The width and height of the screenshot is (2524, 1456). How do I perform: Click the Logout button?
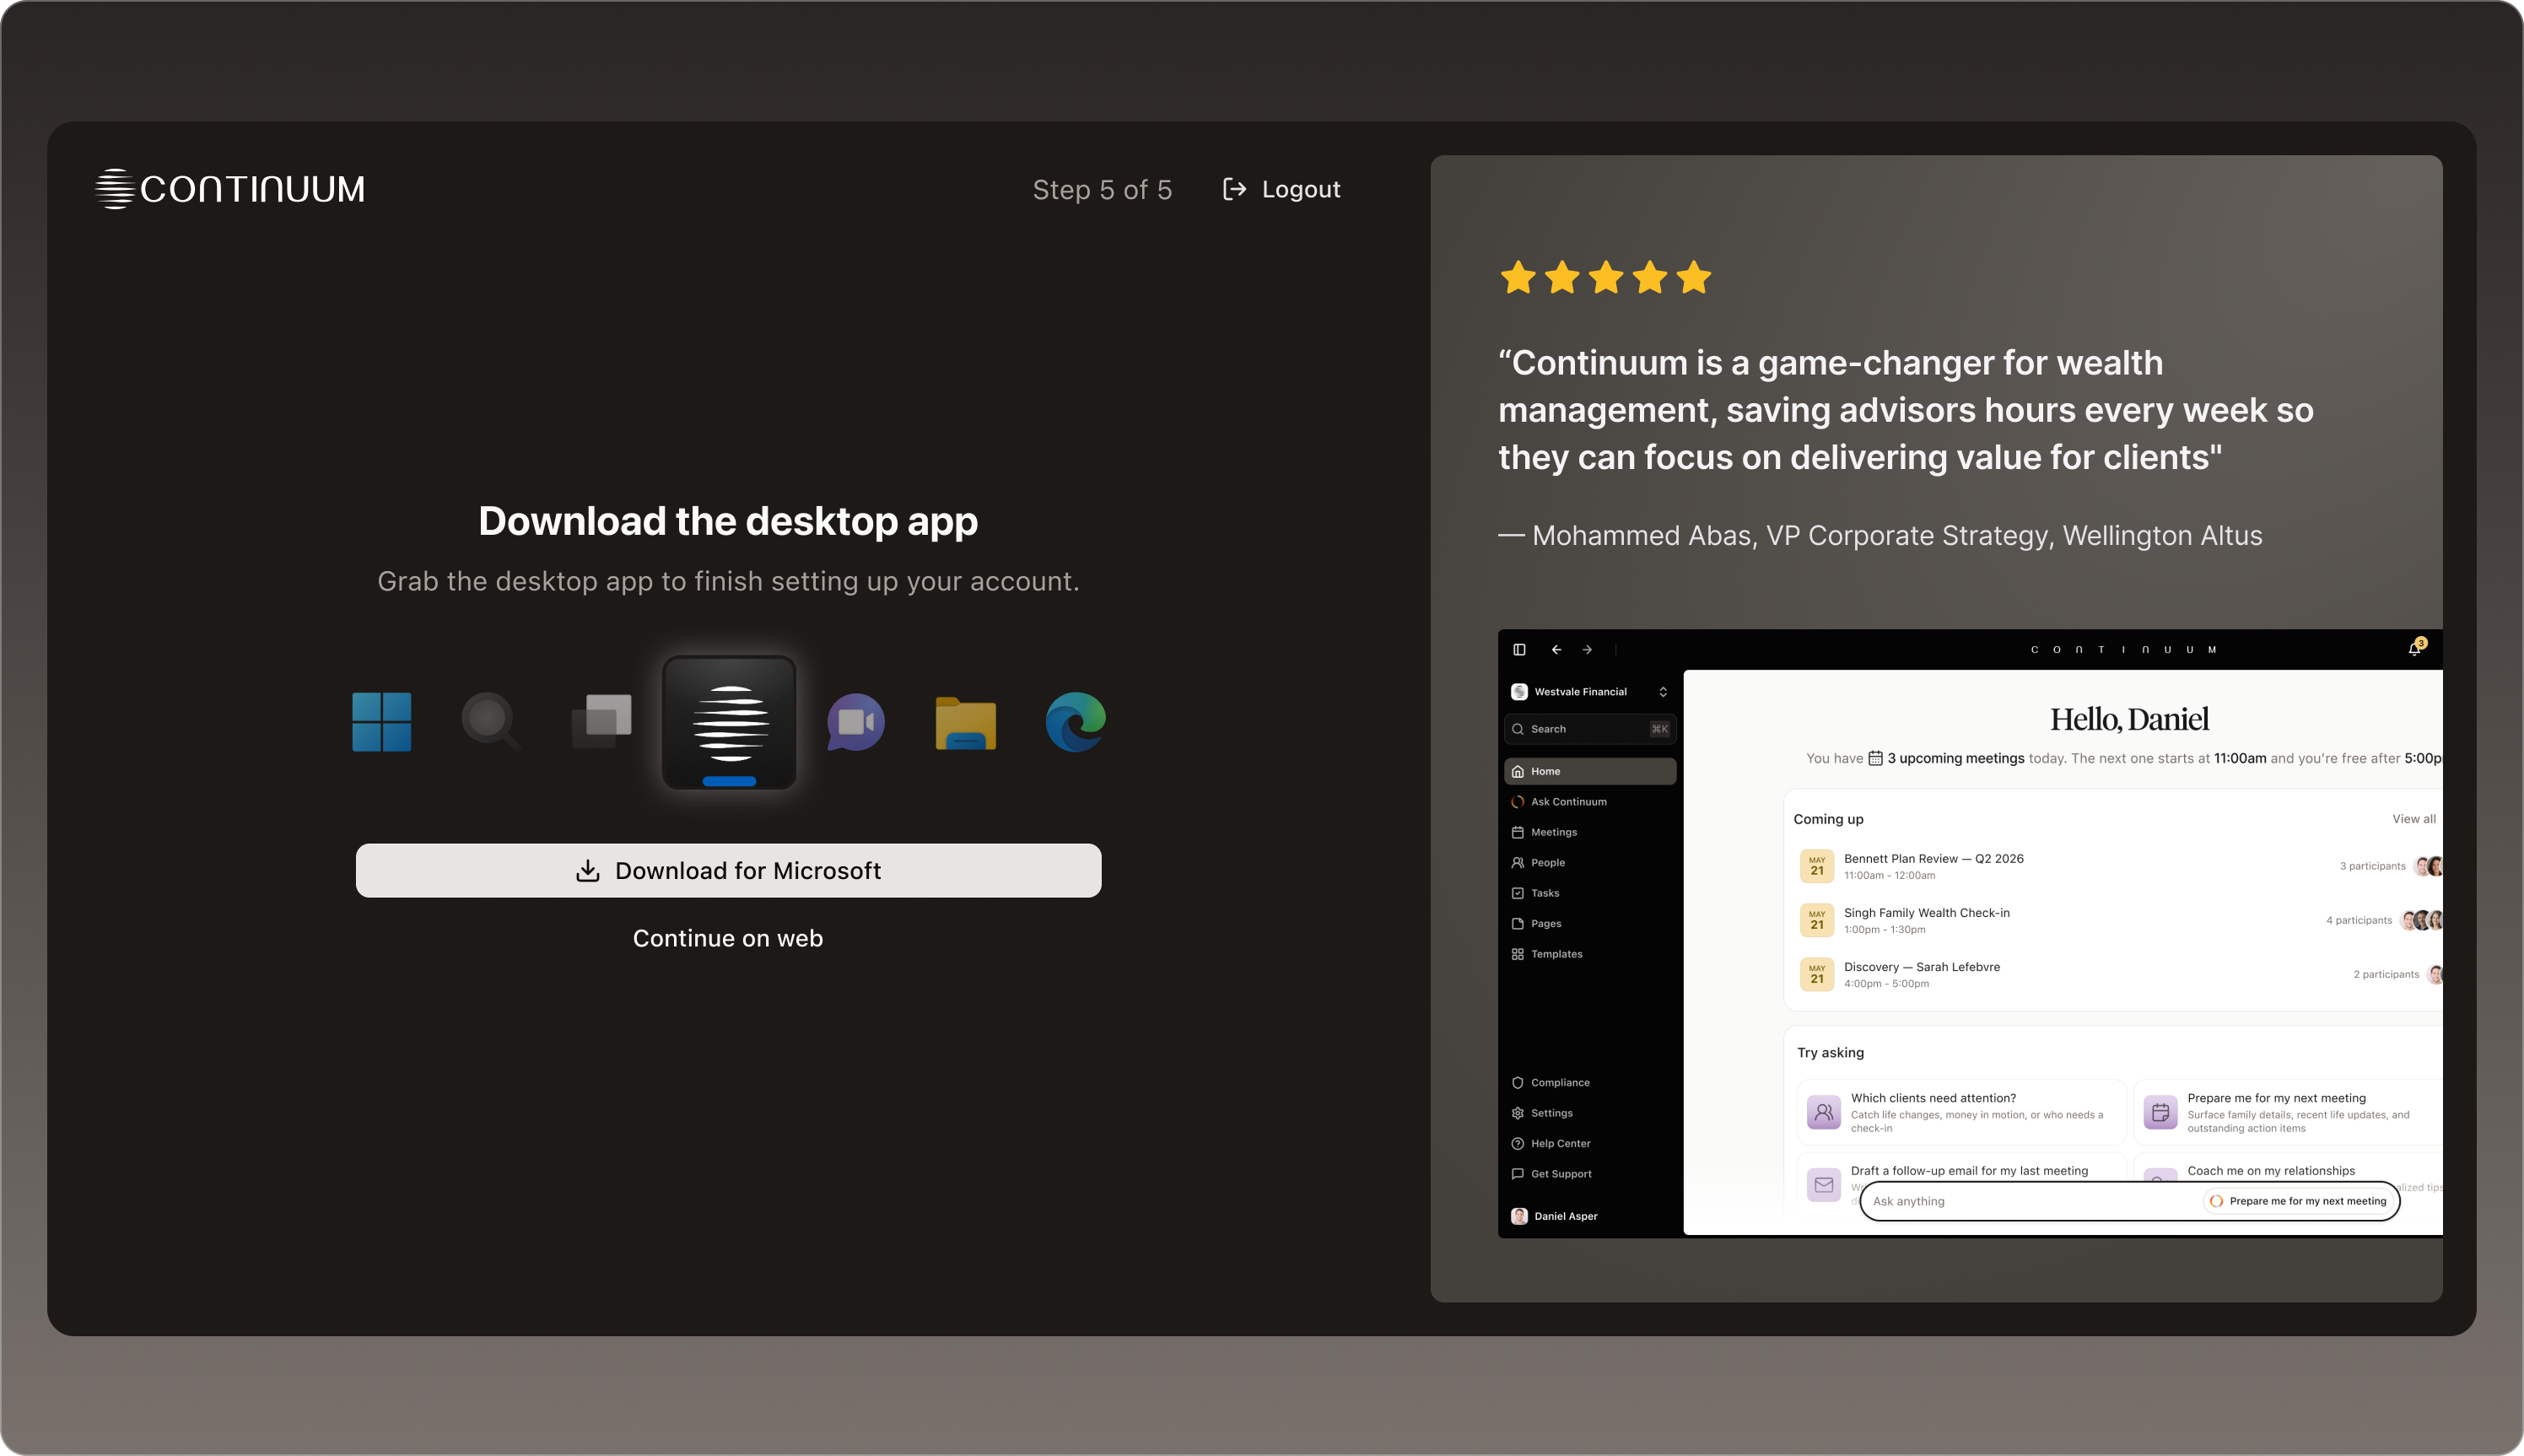pos(1281,189)
